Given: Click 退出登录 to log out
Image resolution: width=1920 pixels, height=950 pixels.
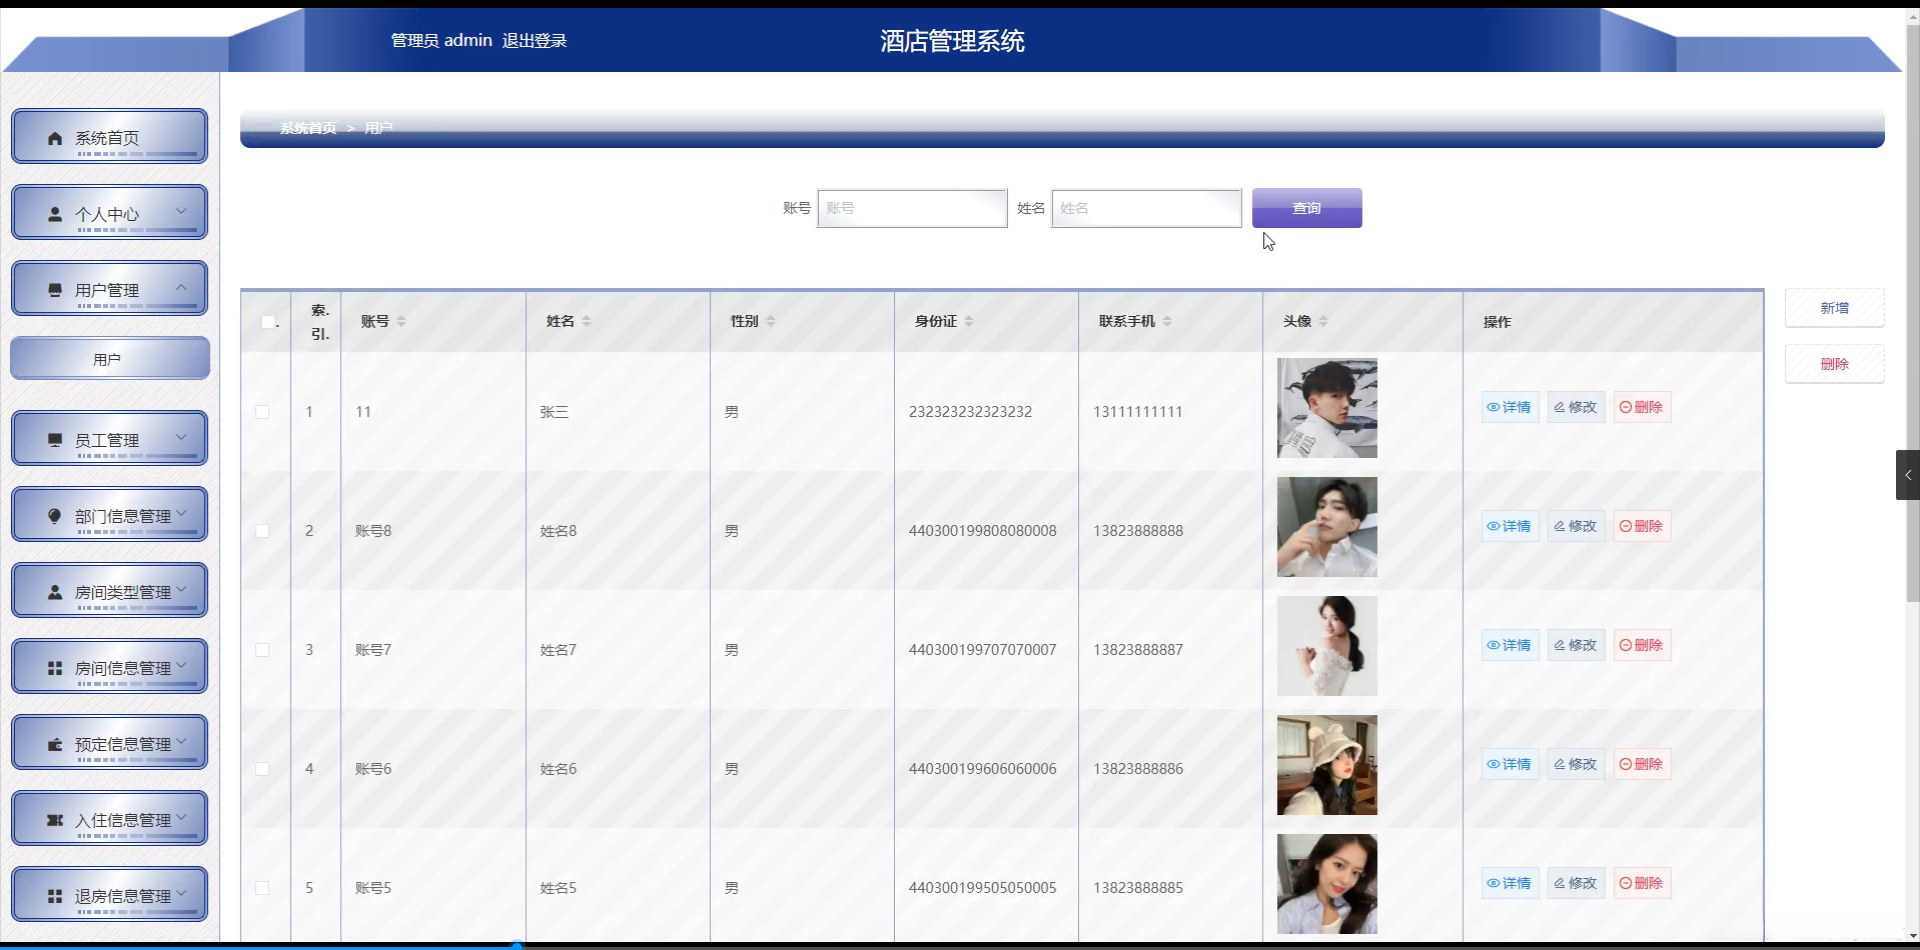Looking at the screenshot, I should click(534, 41).
